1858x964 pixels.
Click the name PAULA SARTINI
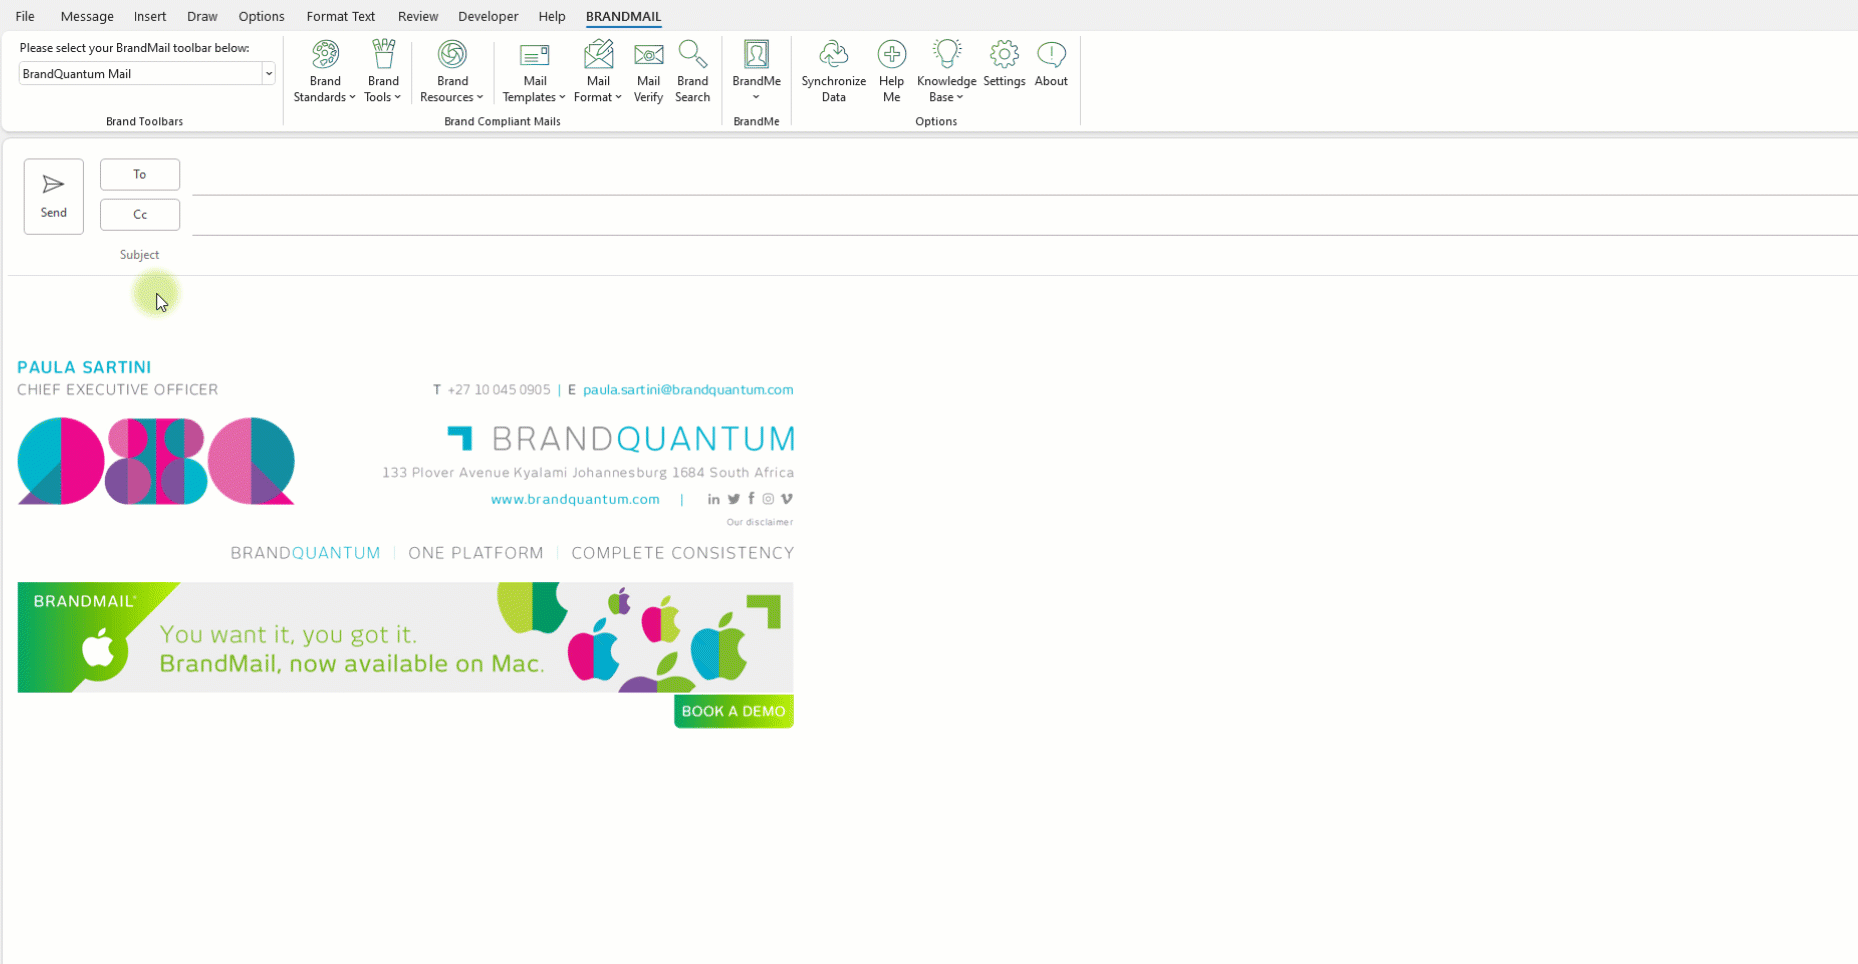click(x=84, y=367)
